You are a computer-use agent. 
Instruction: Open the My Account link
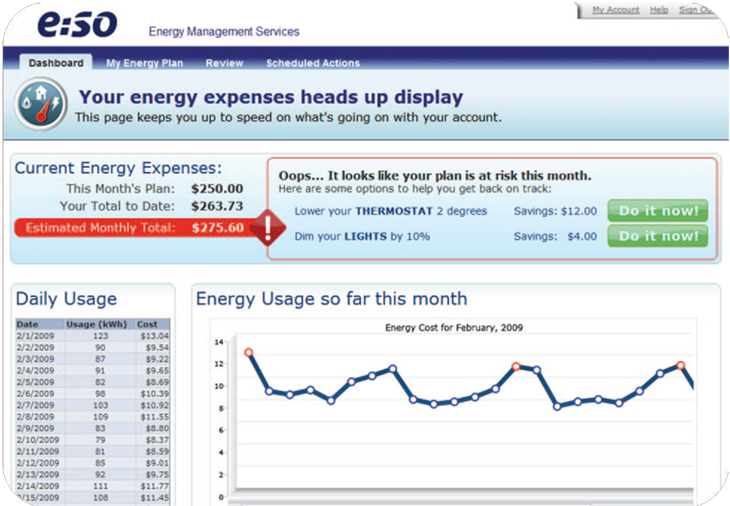tap(615, 10)
